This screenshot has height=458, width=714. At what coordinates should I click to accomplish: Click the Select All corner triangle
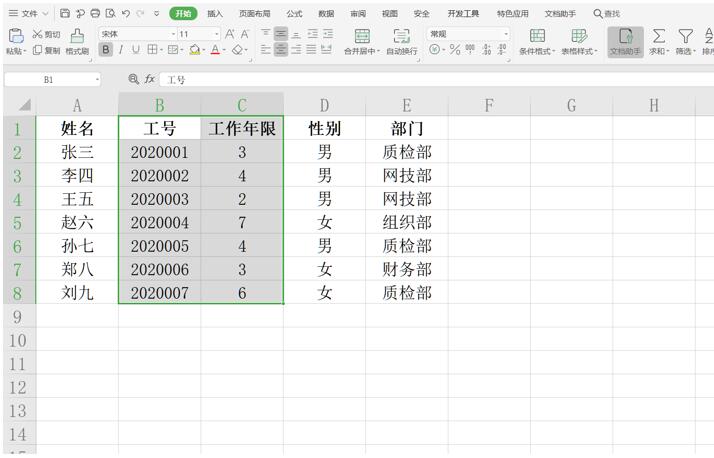[x=25, y=105]
